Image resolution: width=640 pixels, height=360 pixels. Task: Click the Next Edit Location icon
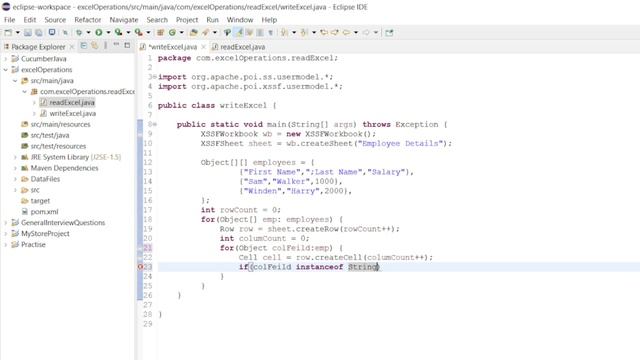(x=335, y=32)
